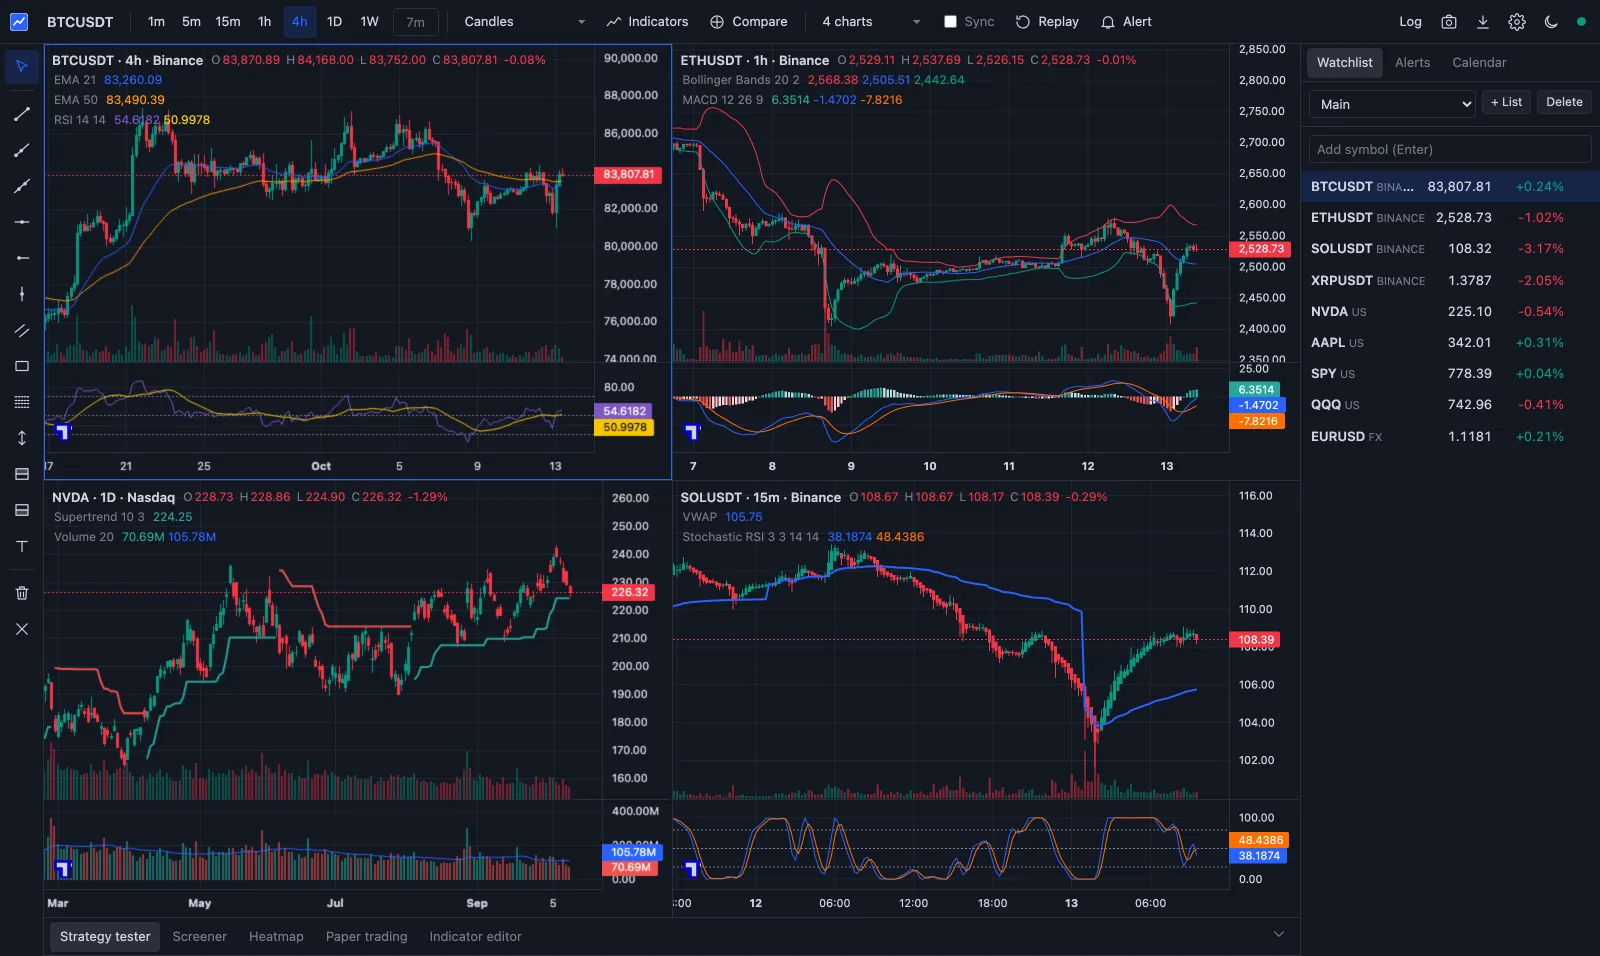The width and height of the screenshot is (1600, 956).
Task: Open the Main watchlist dropdown
Action: pyautogui.click(x=1392, y=104)
